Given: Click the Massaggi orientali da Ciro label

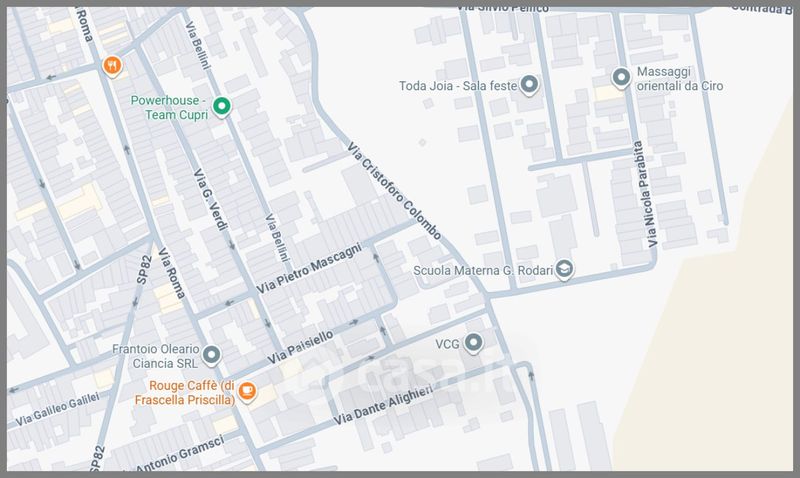Looking at the screenshot, I should pyautogui.click(x=680, y=79).
